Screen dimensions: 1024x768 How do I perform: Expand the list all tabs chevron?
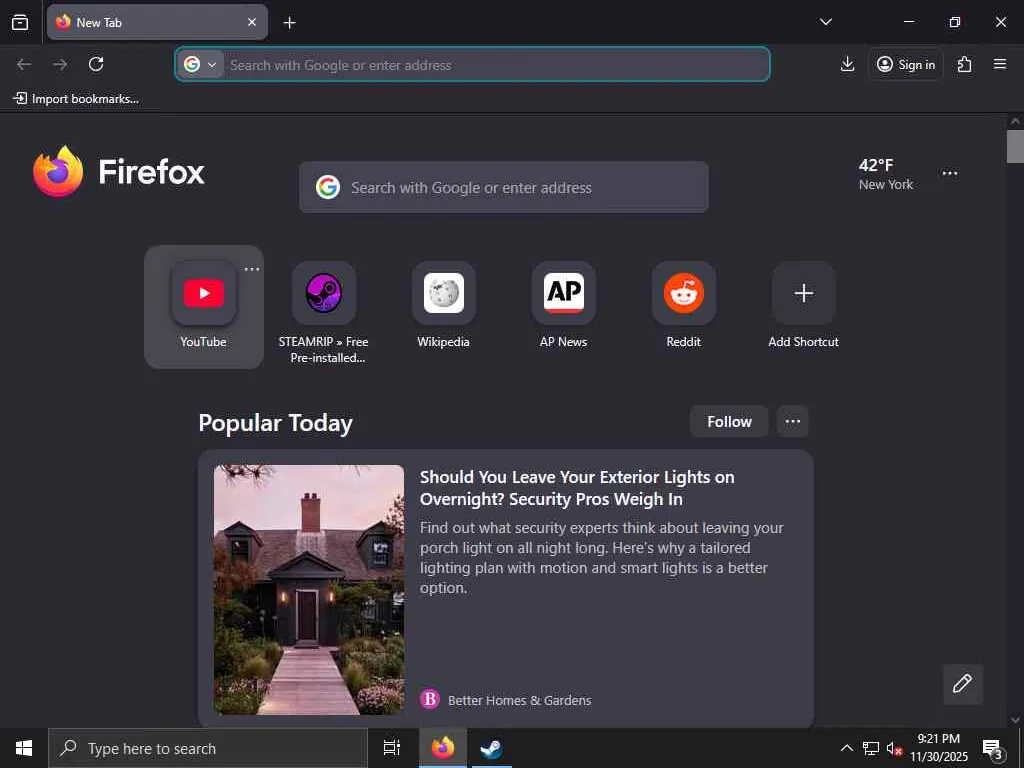pyautogui.click(x=825, y=22)
